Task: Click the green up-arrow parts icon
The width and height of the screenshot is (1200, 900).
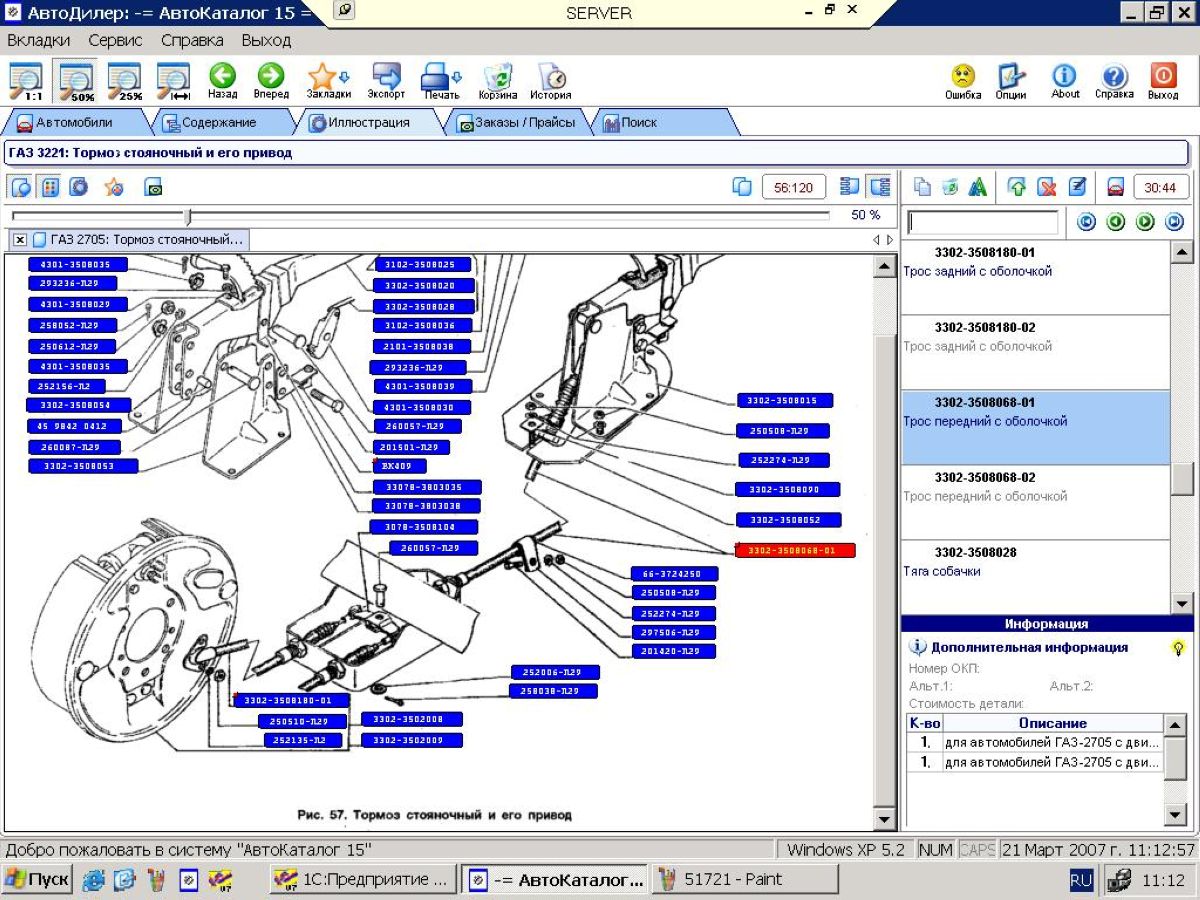Action: click(1018, 187)
